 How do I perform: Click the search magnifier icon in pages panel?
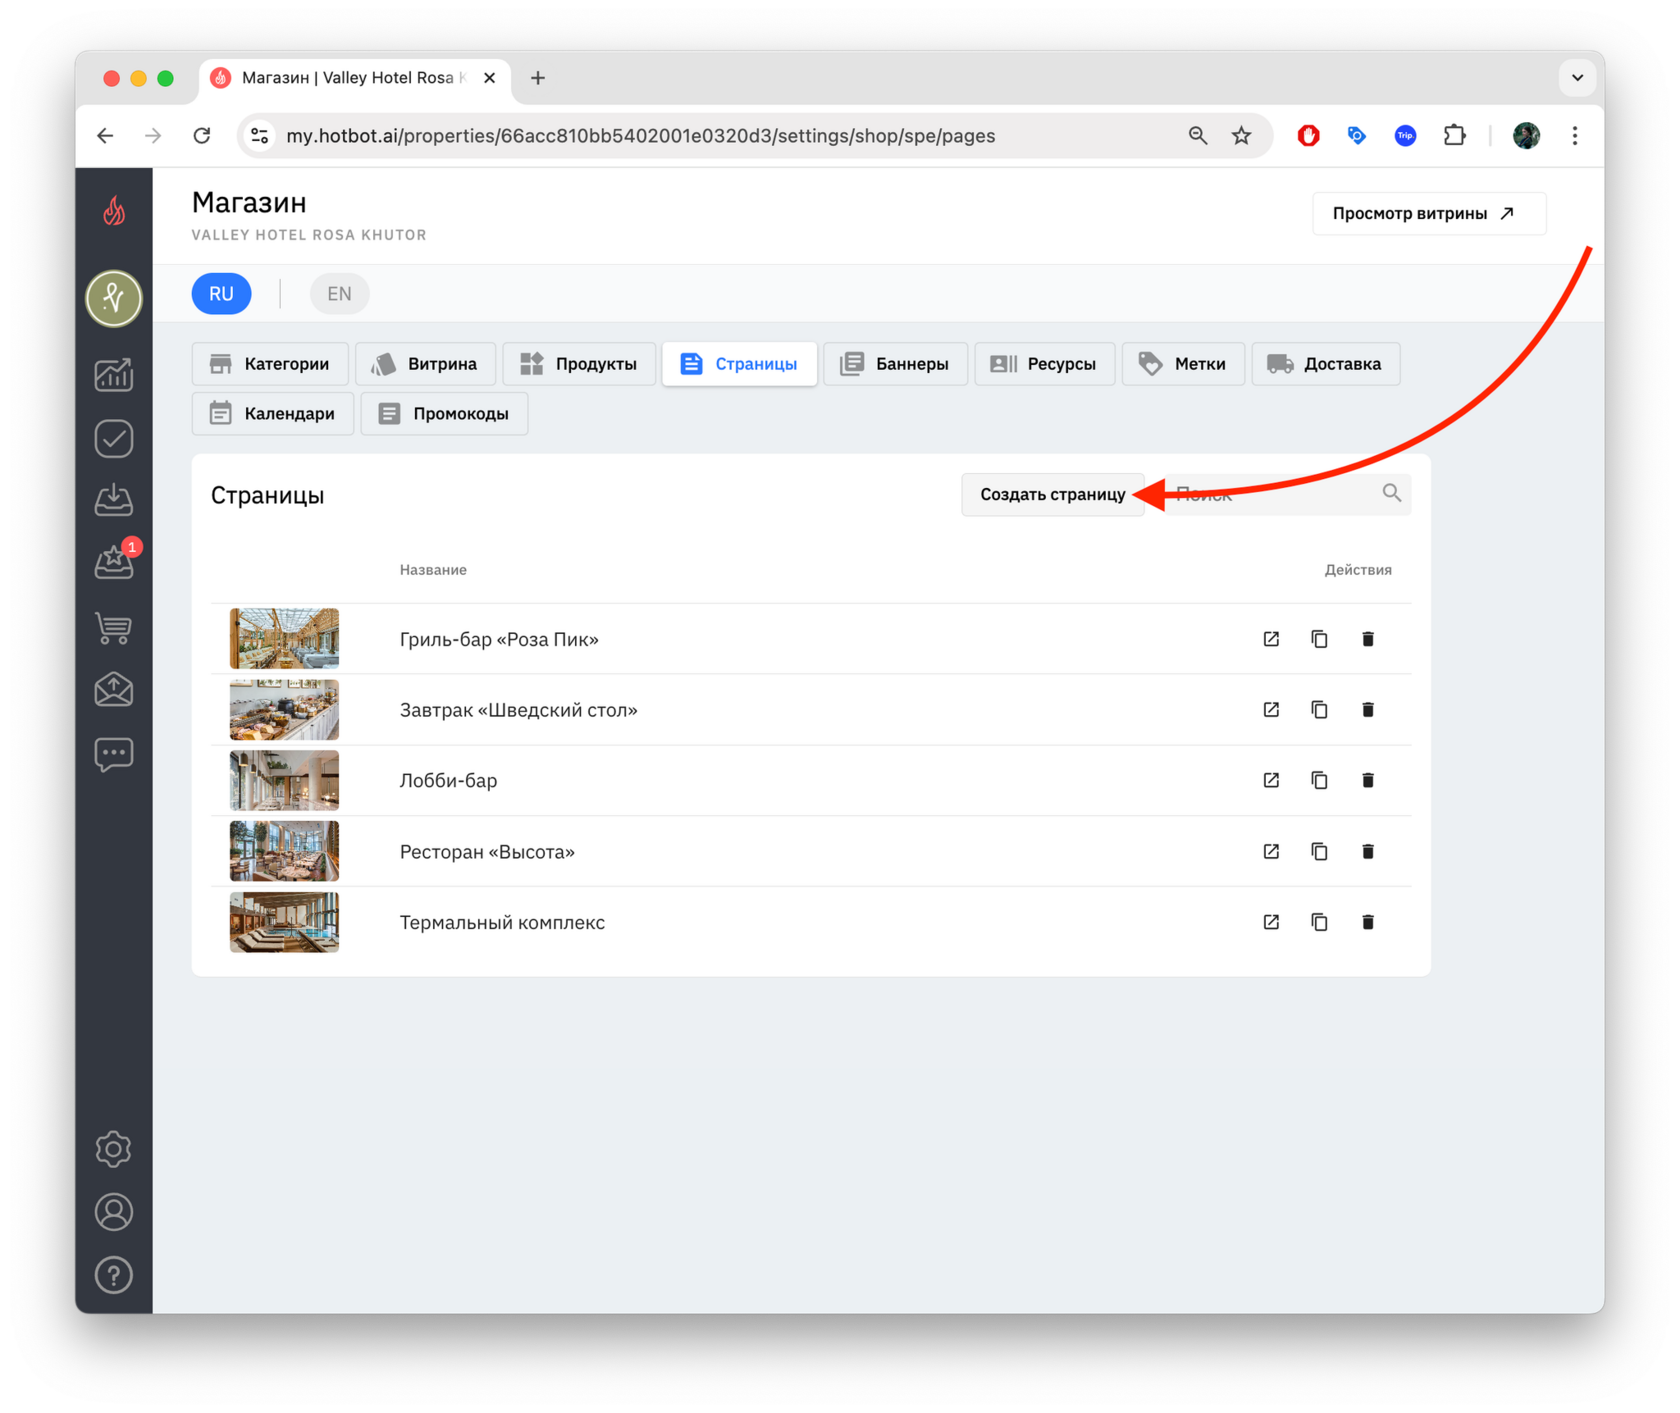(1391, 493)
